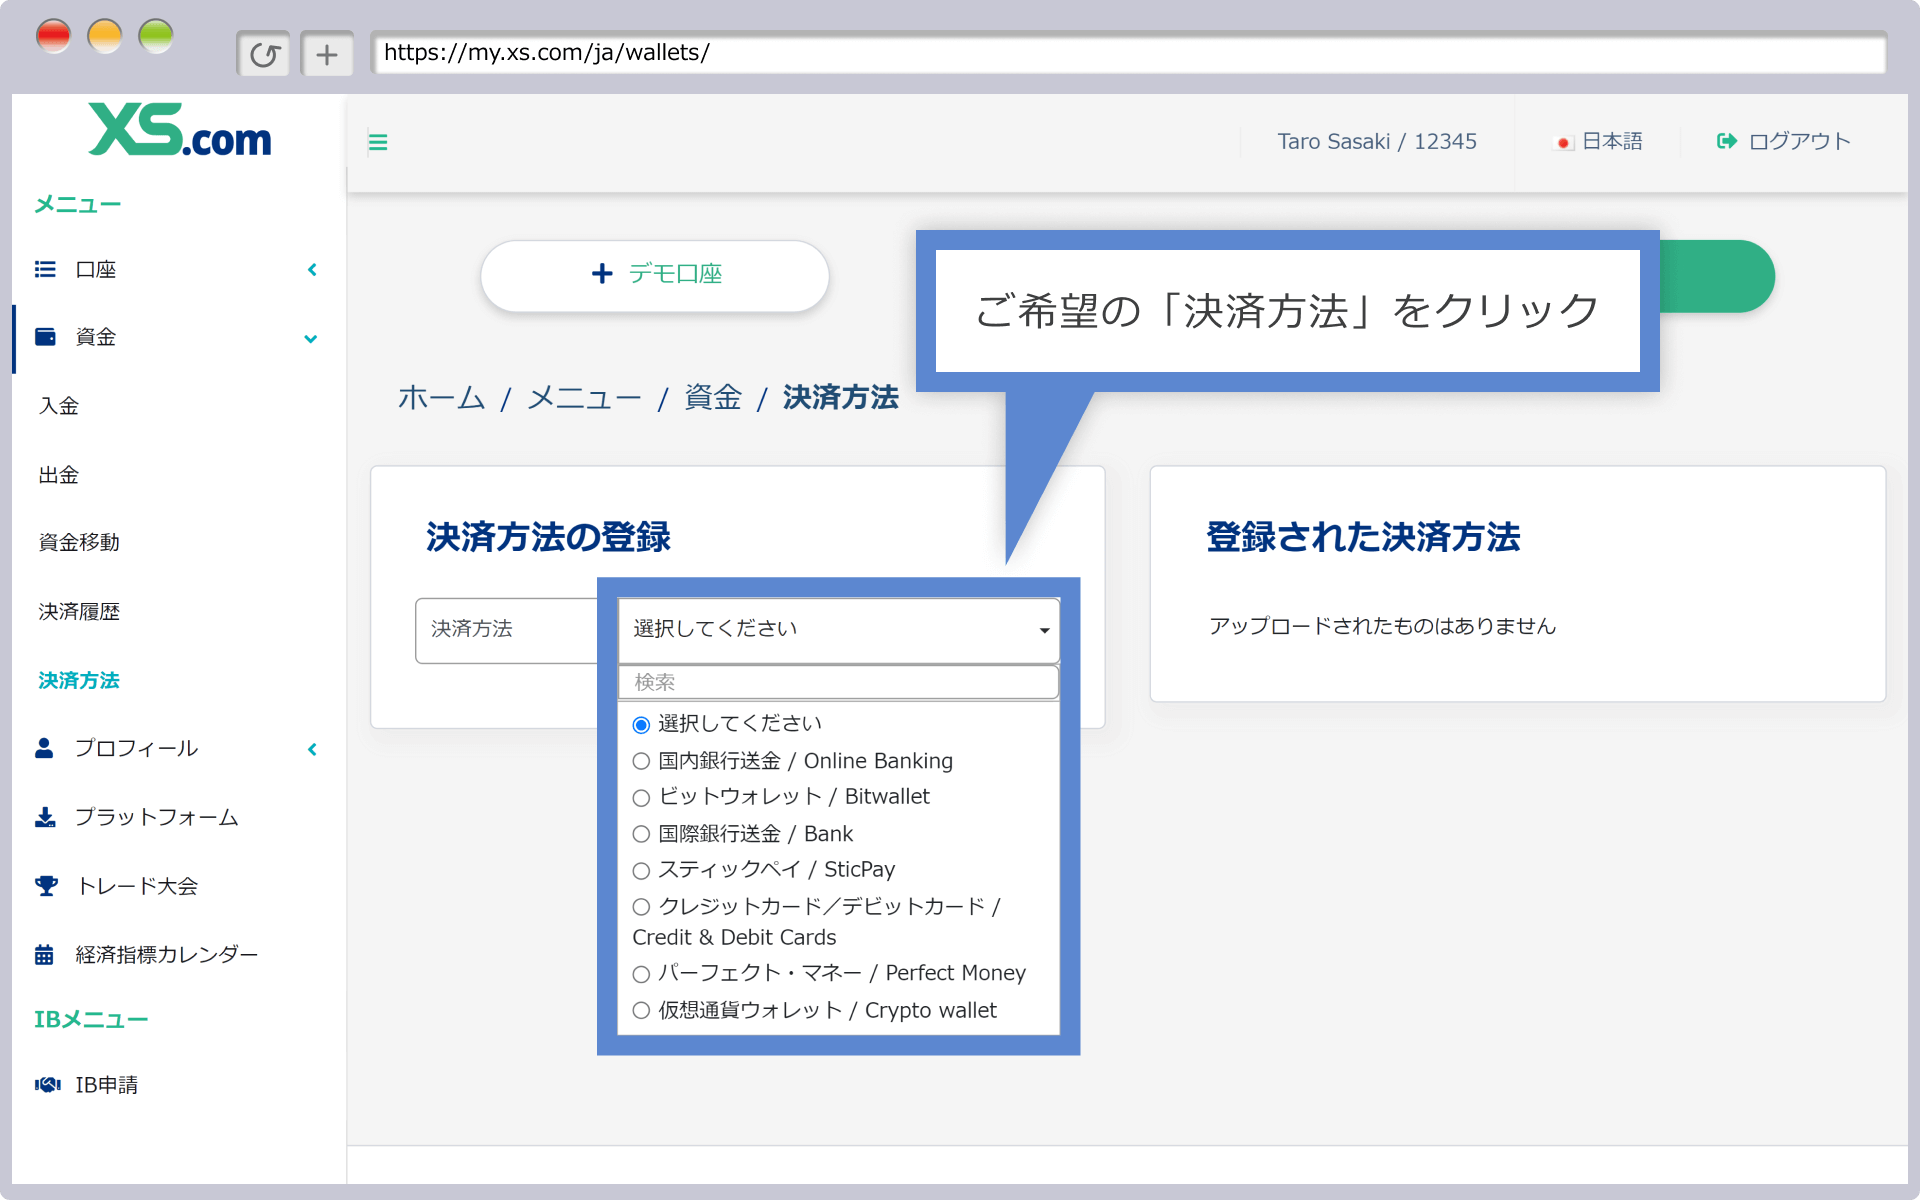Viewport: 1920px width, 1200px height.
Task: Click the red window control dot
Action: pyautogui.click(x=53, y=36)
